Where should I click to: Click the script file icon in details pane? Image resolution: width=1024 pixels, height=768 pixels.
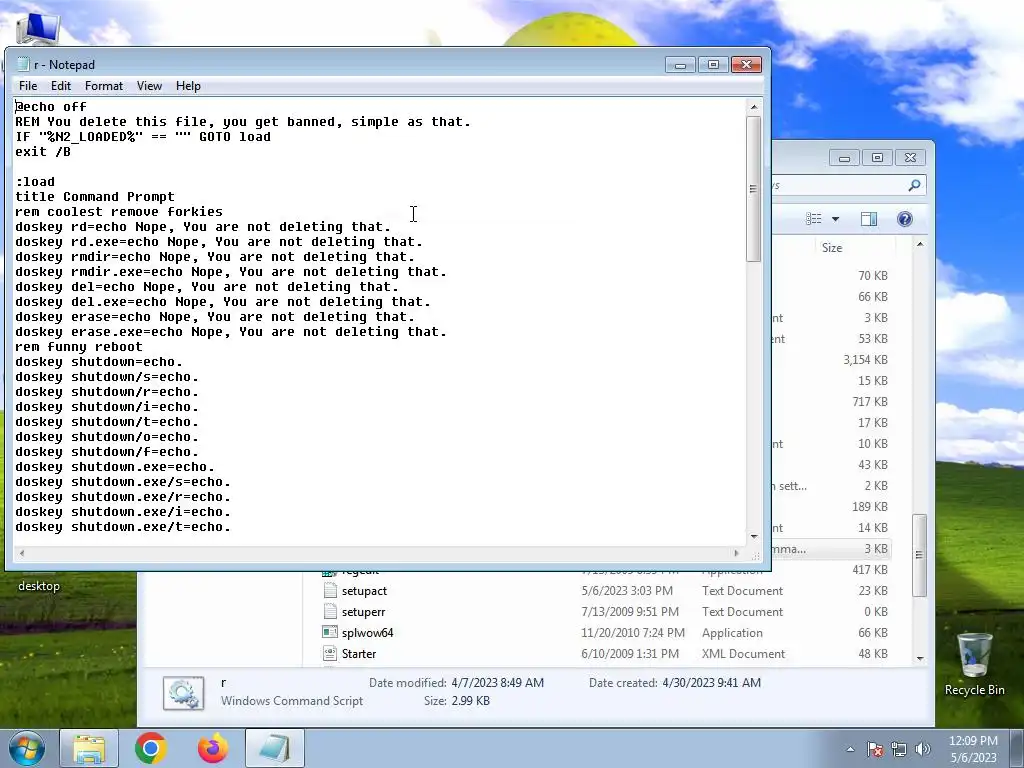coord(184,693)
